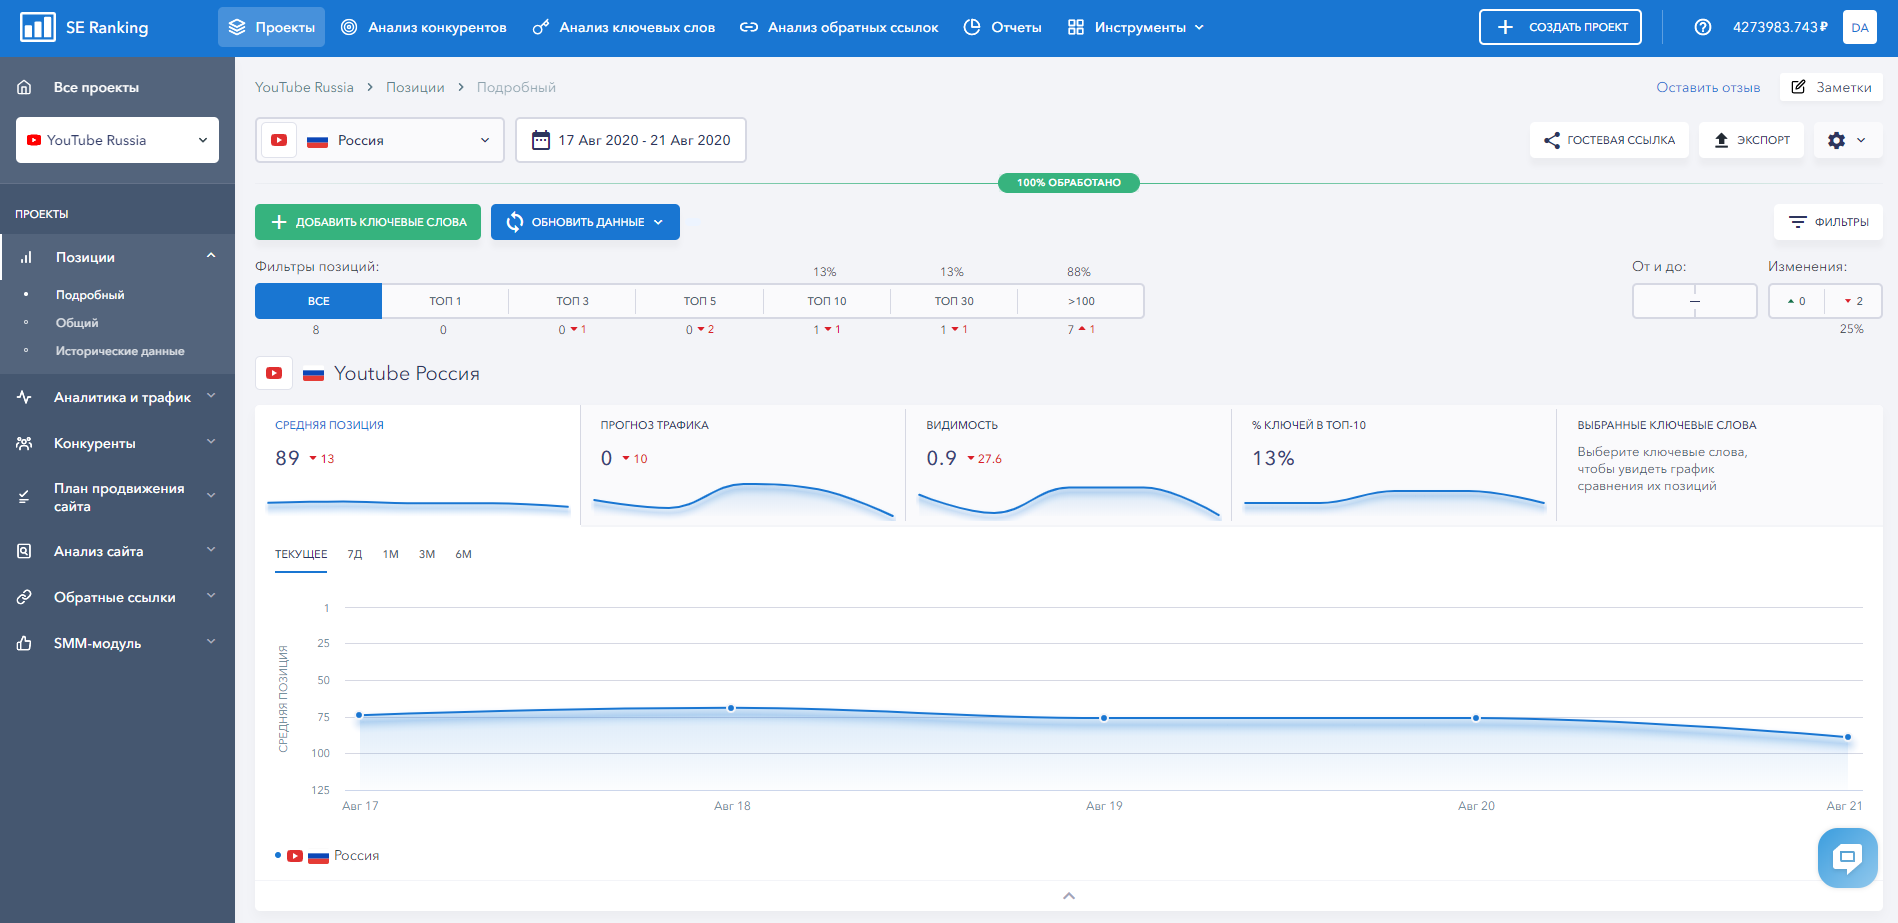Click the План продвижения checklist icon

(24, 497)
